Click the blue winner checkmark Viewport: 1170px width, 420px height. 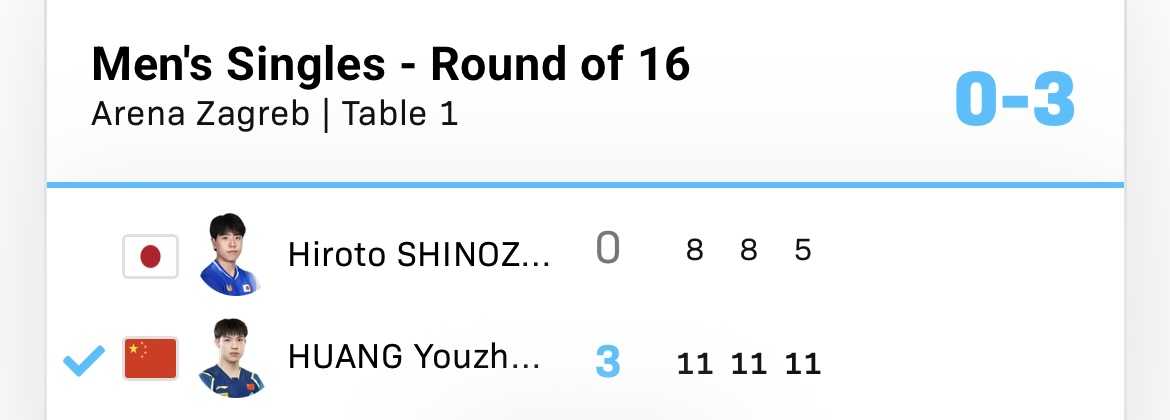(84, 360)
